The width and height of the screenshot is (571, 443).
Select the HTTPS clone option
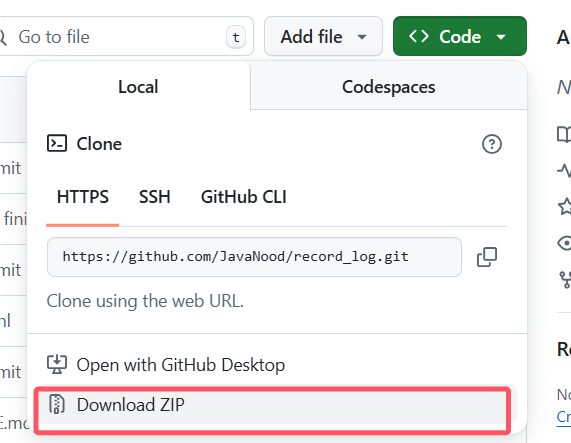[83, 197]
